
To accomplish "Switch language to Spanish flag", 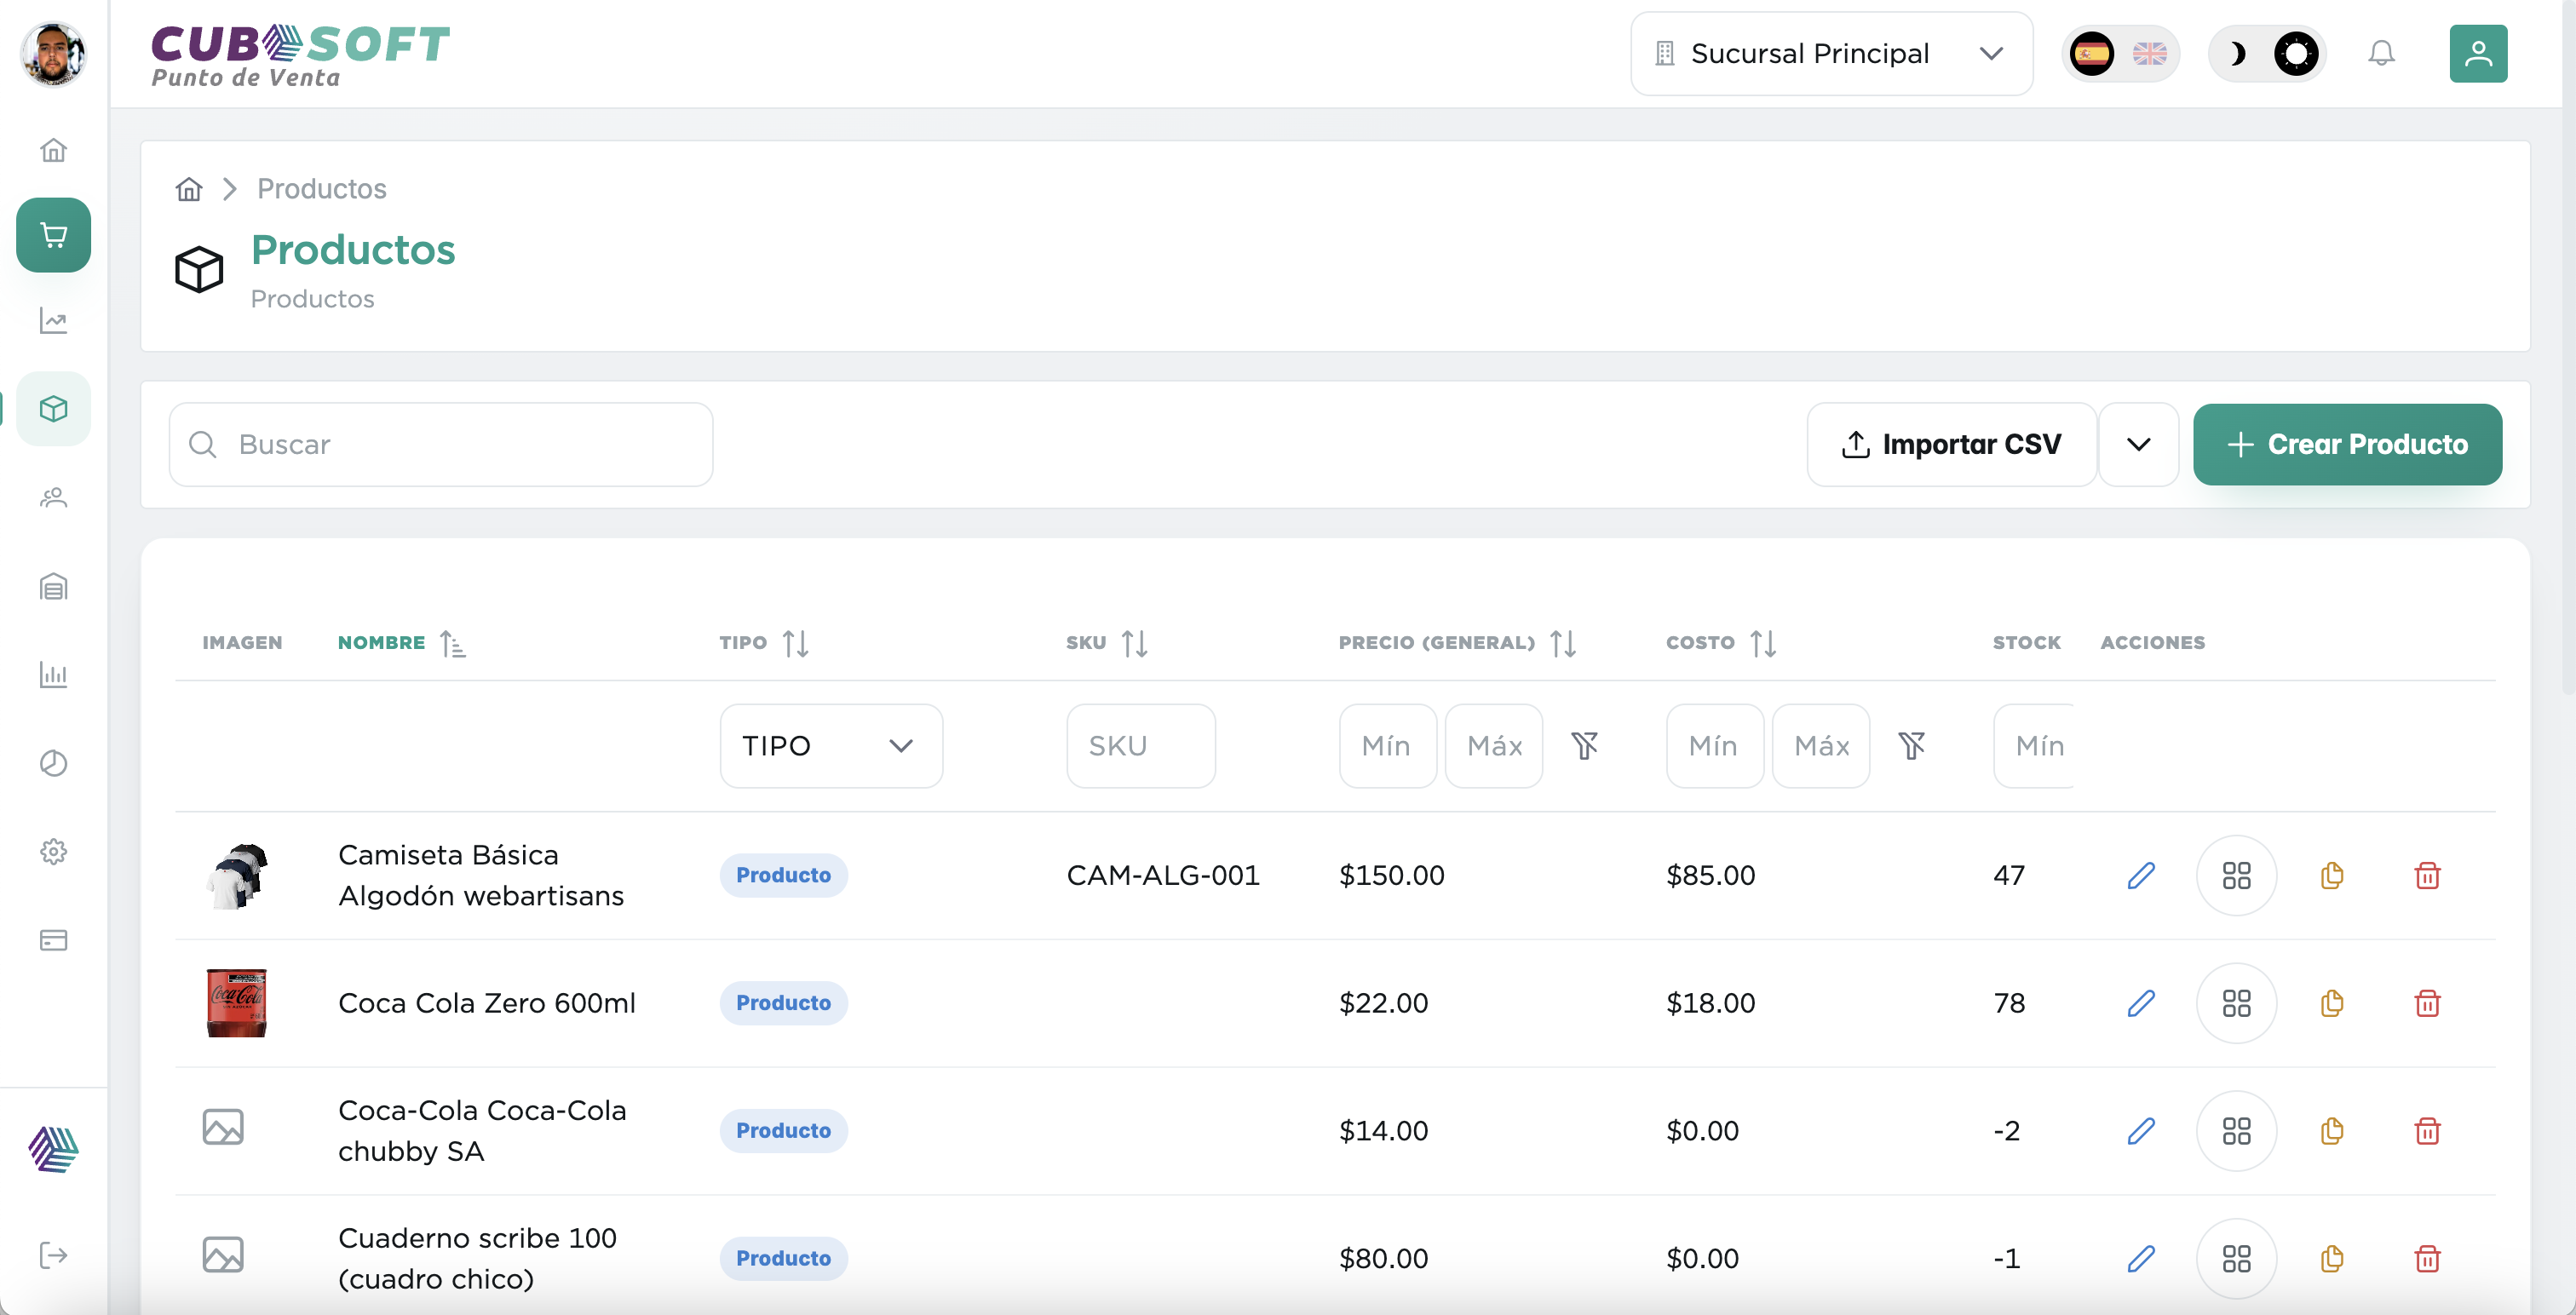I will pos(2091,53).
